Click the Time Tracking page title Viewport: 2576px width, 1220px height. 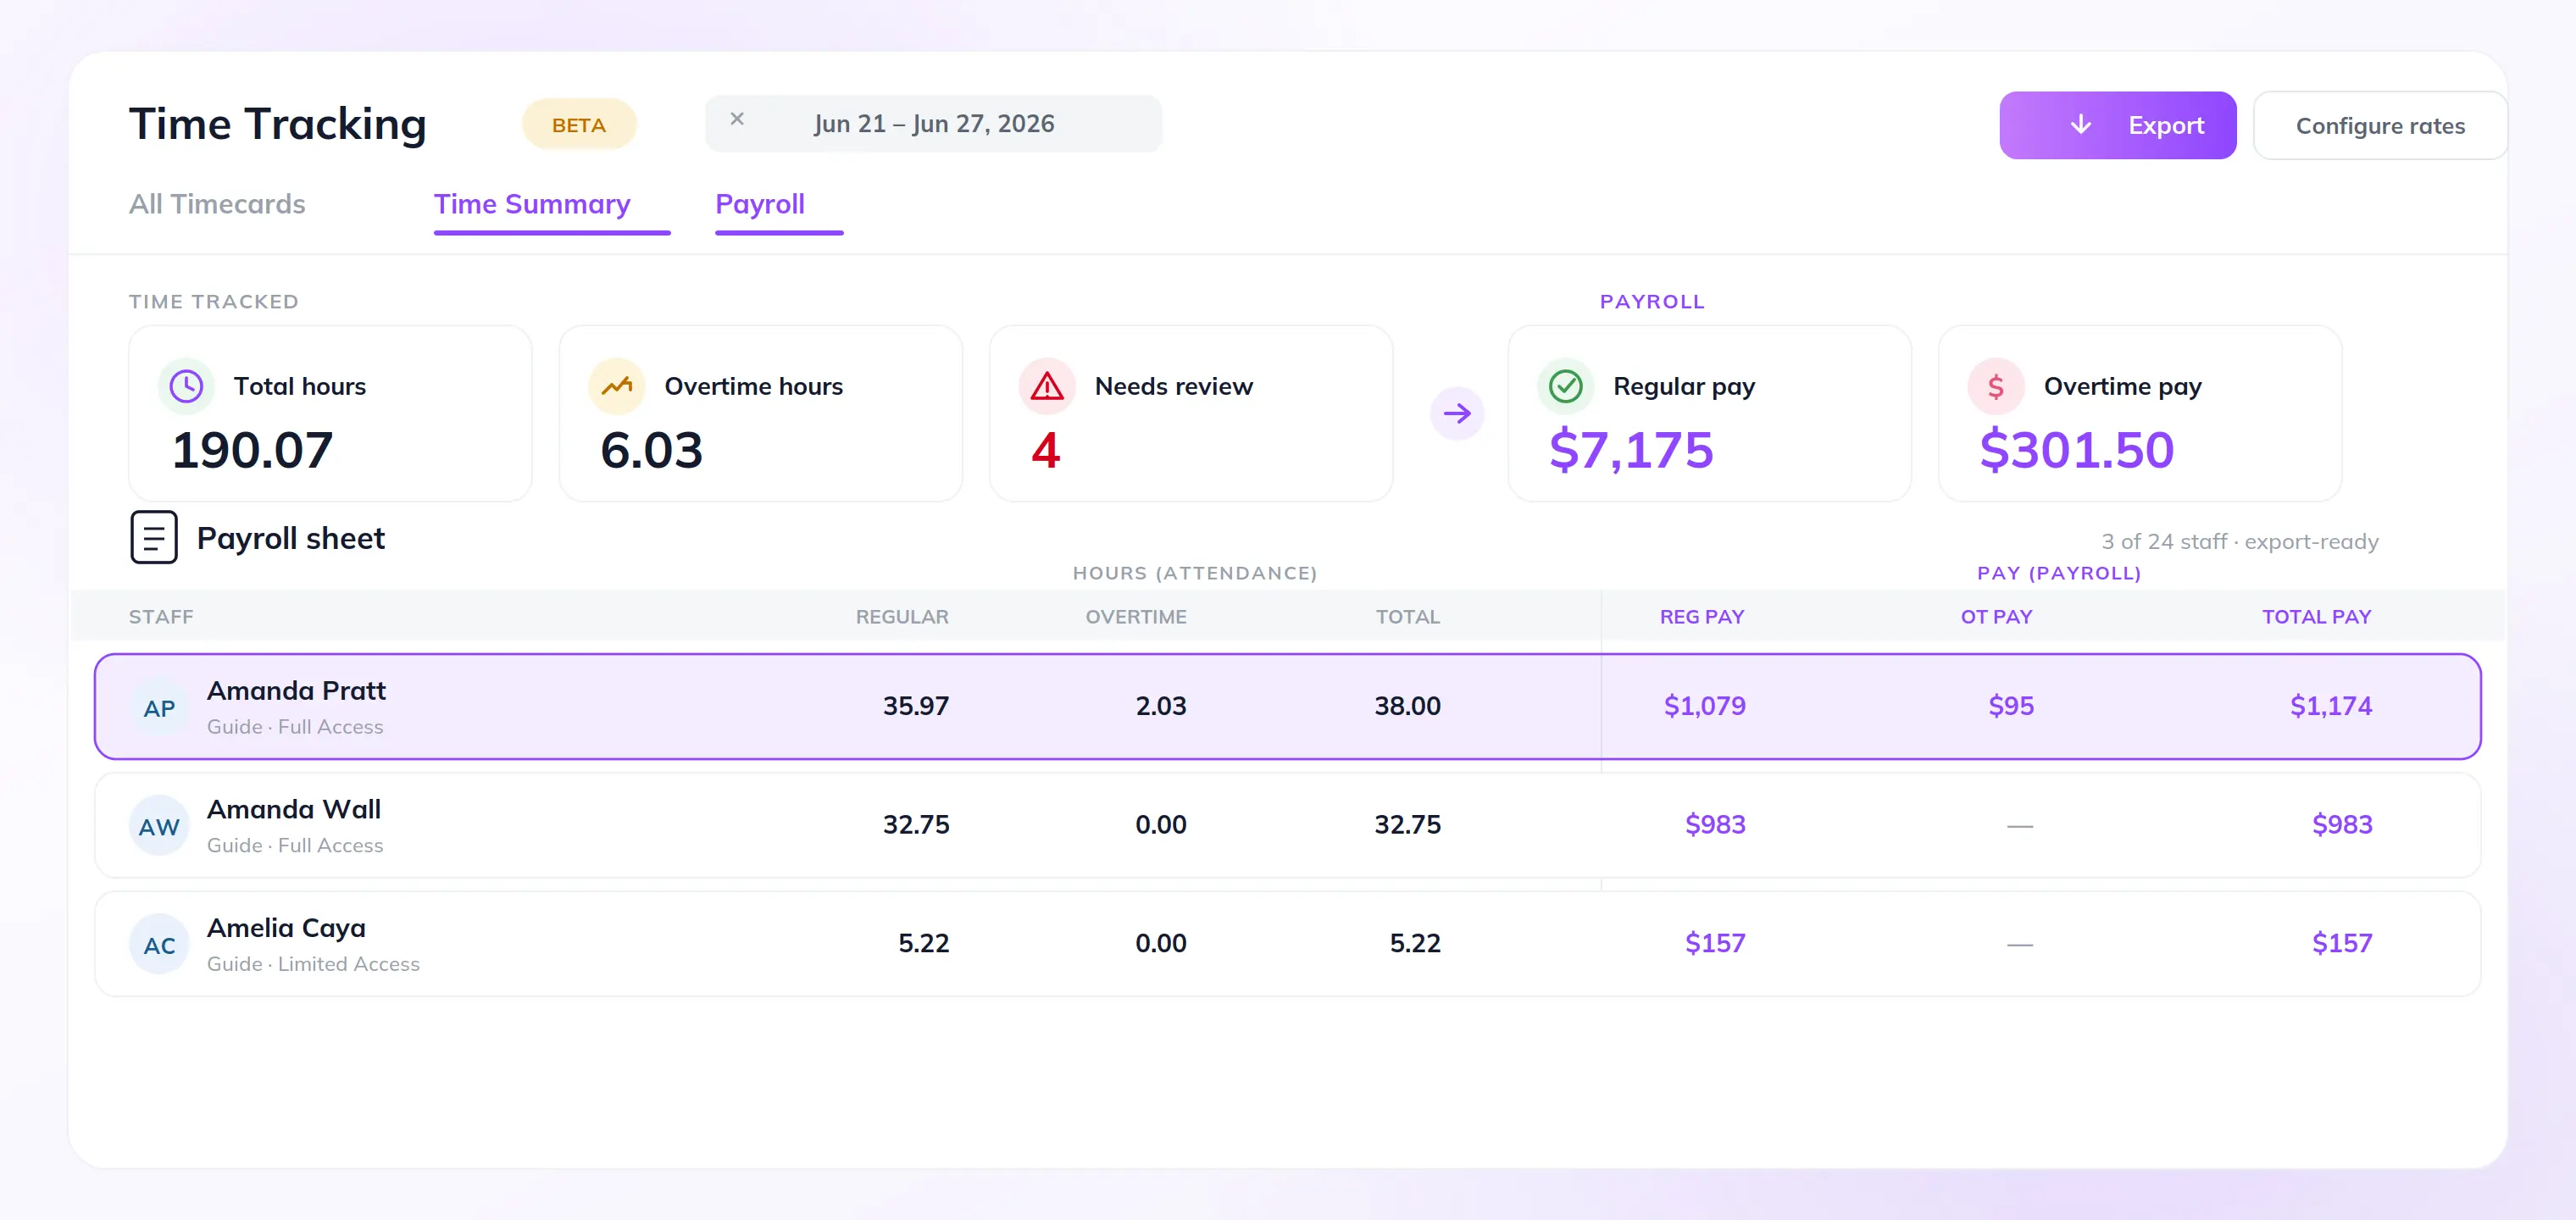pos(278,124)
